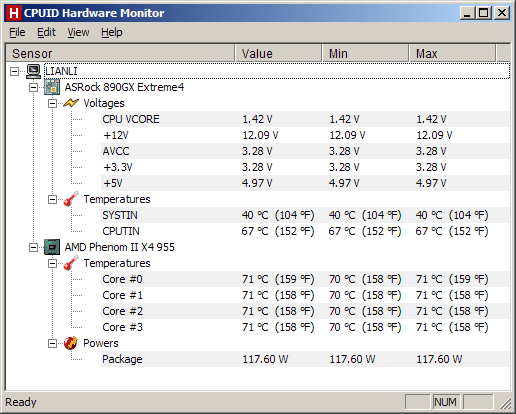Select the +5V sensor row

click(305, 183)
